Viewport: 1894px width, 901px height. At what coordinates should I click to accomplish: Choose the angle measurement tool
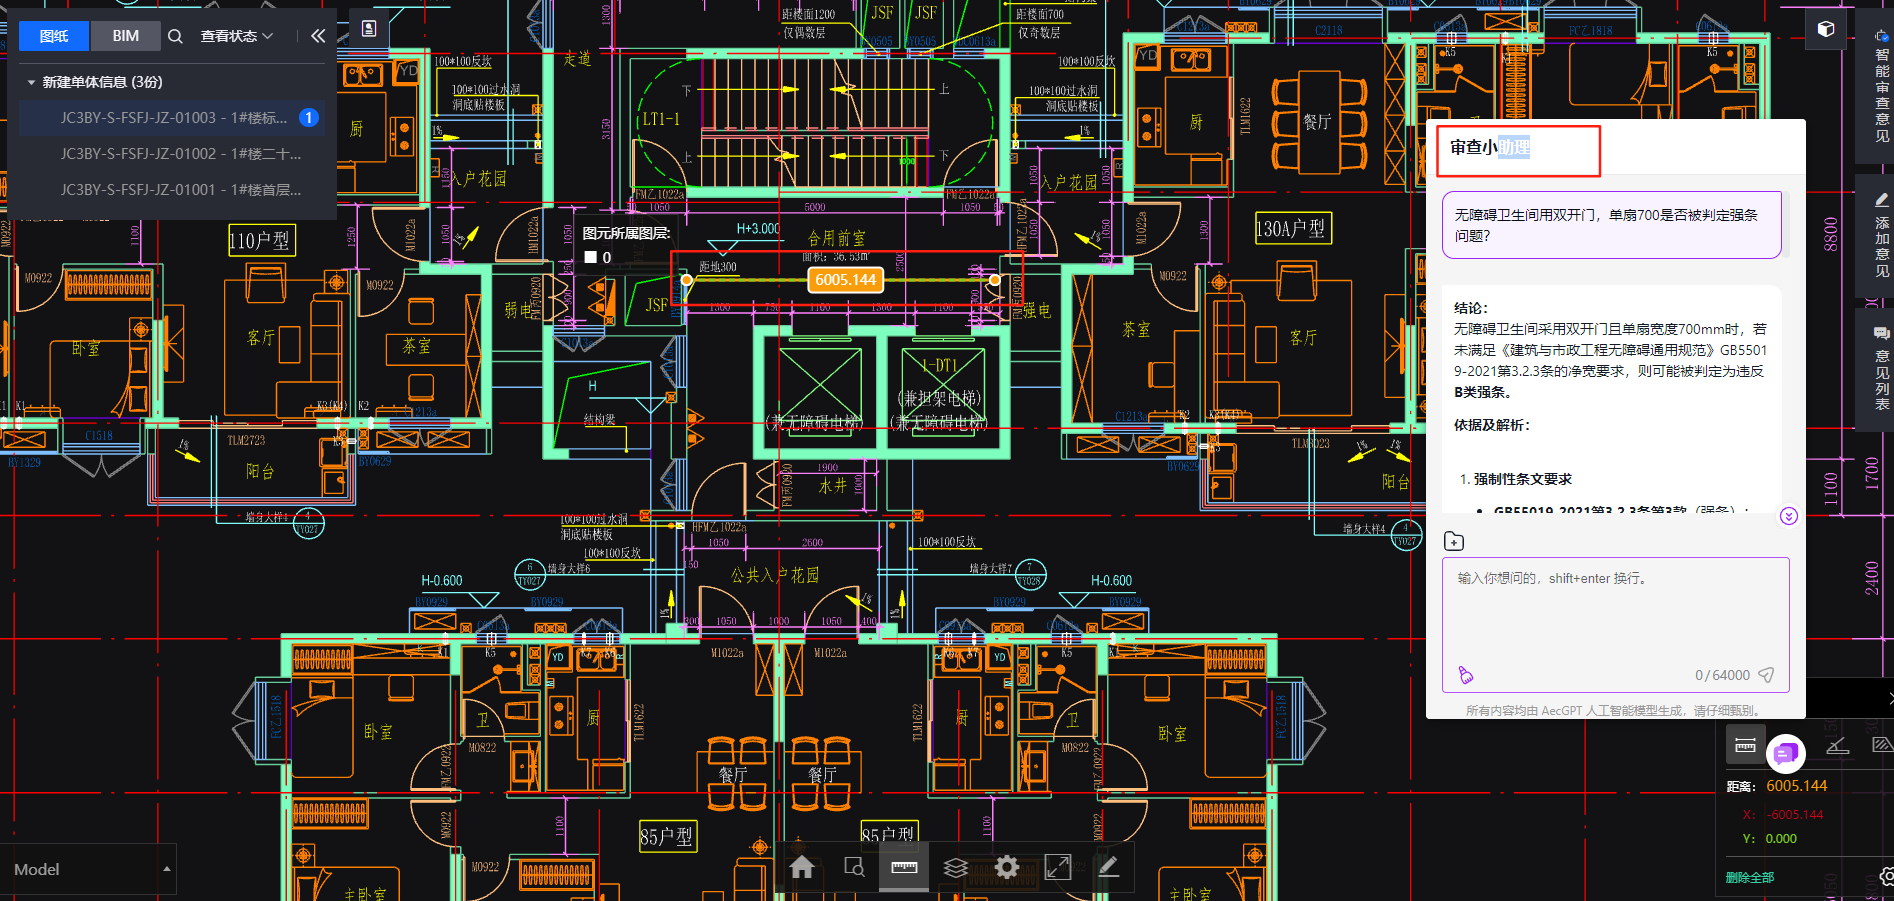pos(1837,745)
